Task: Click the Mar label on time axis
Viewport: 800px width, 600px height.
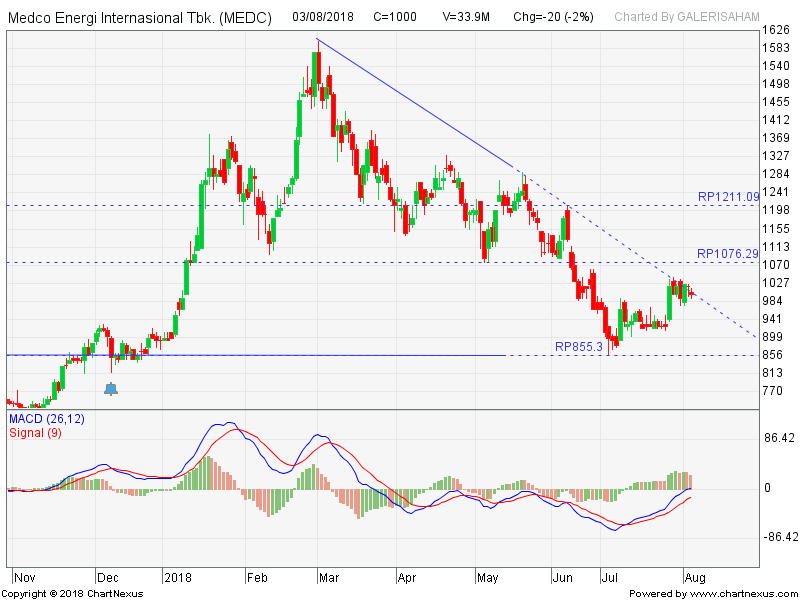Action: pyautogui.click(x=327, y=577)
